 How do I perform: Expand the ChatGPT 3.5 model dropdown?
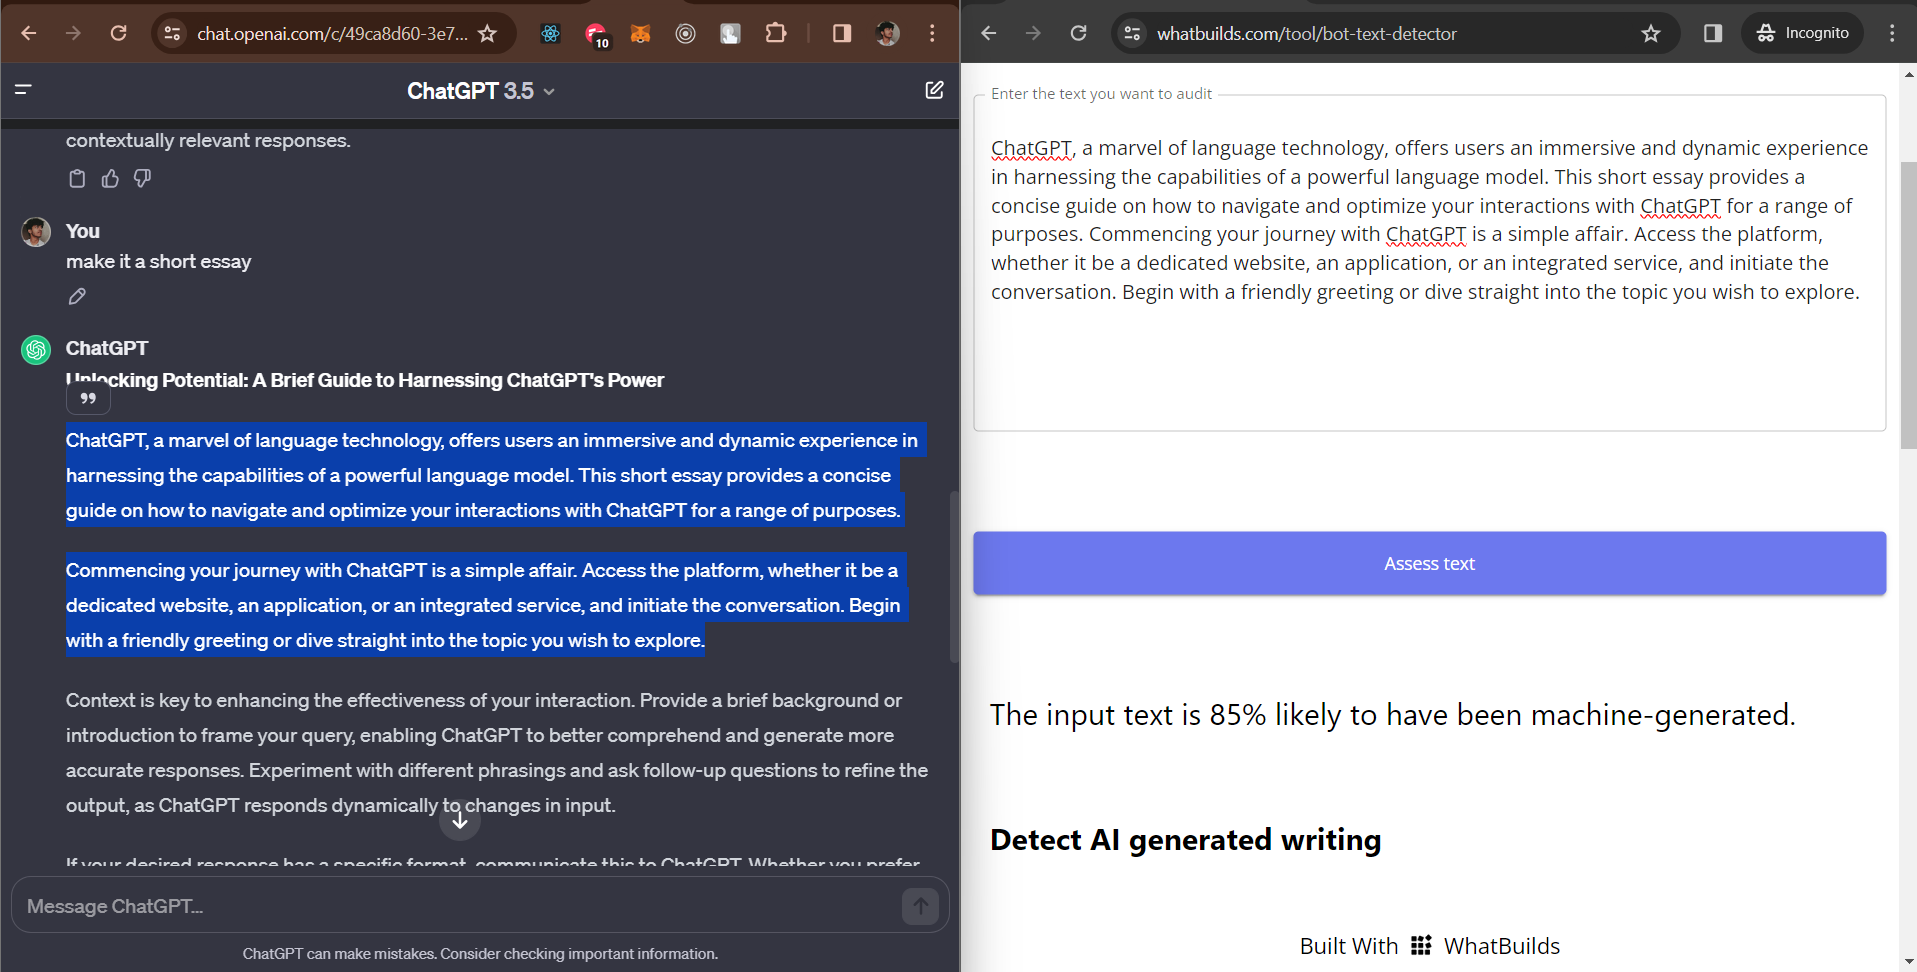point(481,91)
